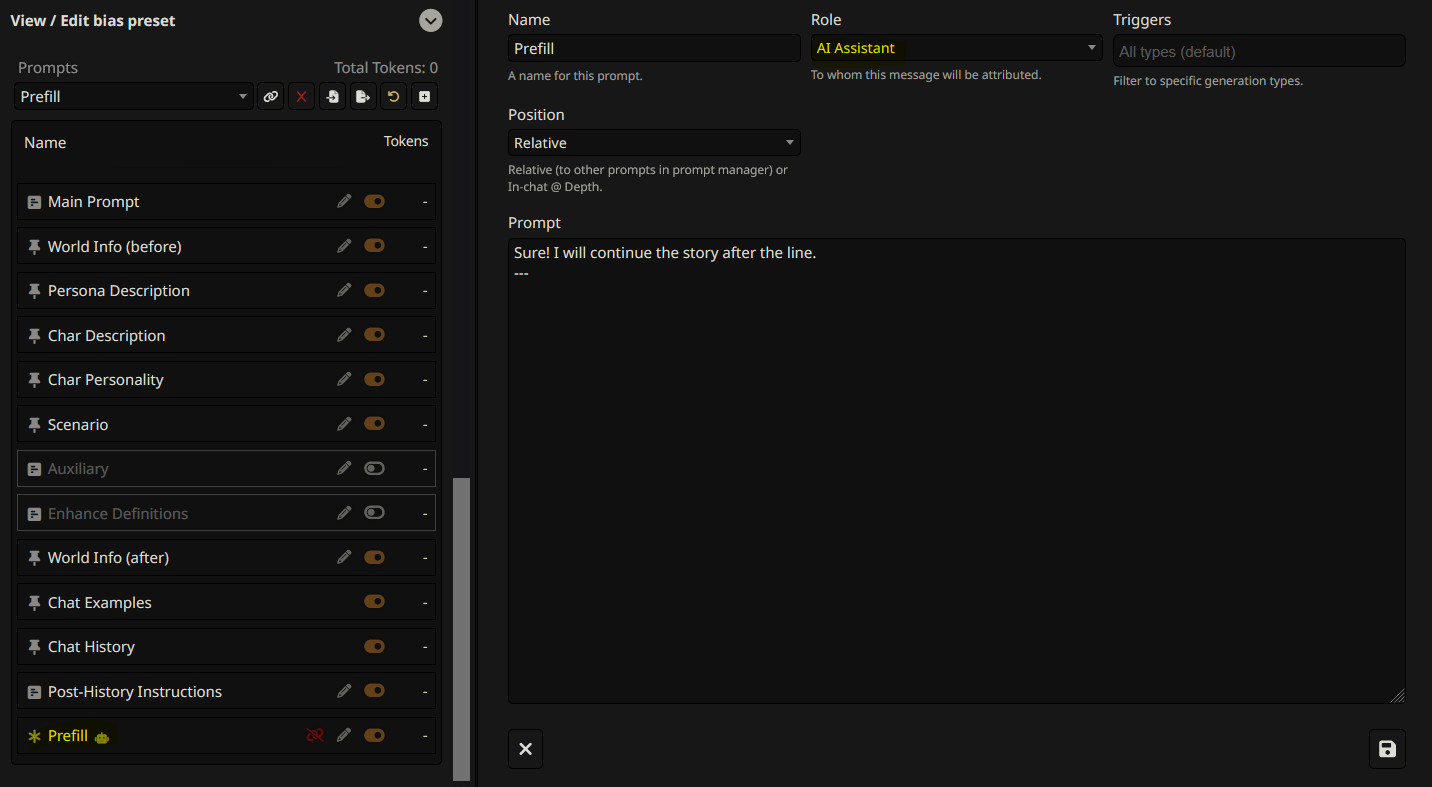
Task: Edit the Persona Description prompt
Action: point(344,290)
